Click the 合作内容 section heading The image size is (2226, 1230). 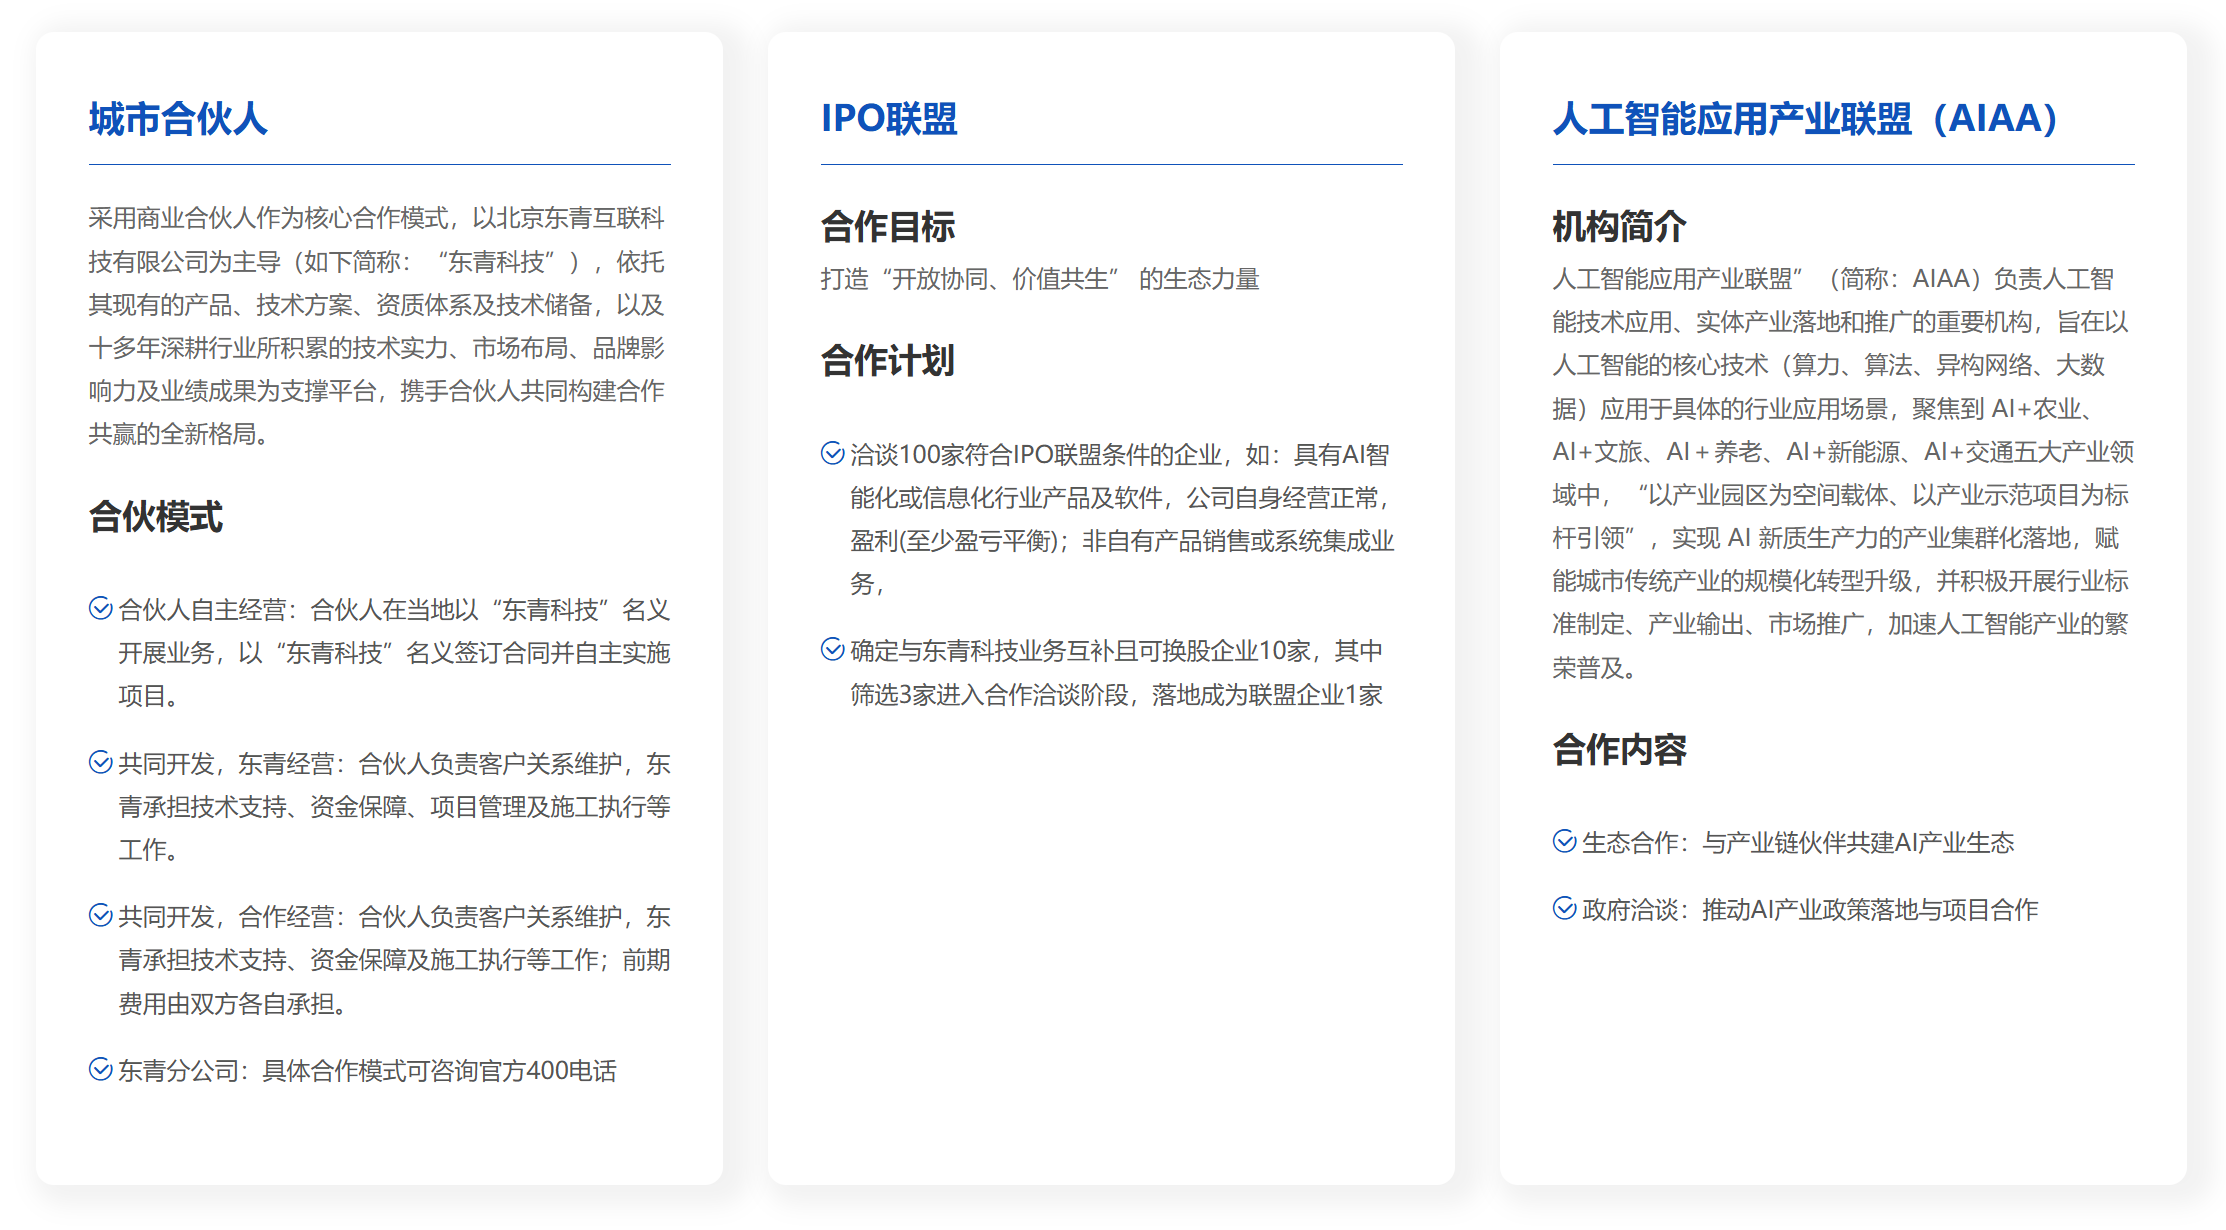1619,750
